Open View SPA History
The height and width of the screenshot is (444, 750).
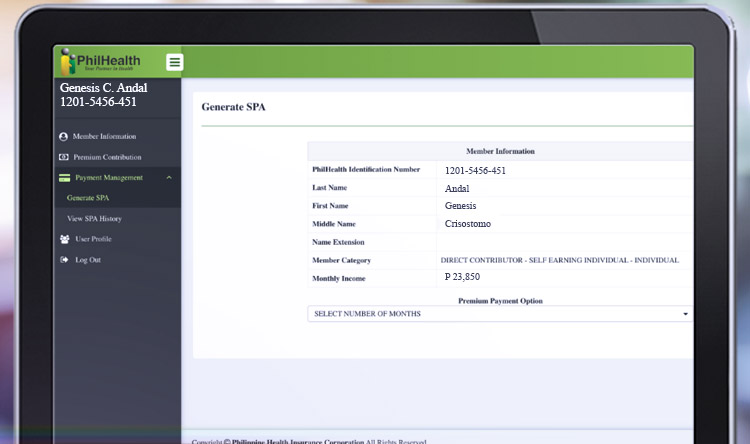point(94,218)
